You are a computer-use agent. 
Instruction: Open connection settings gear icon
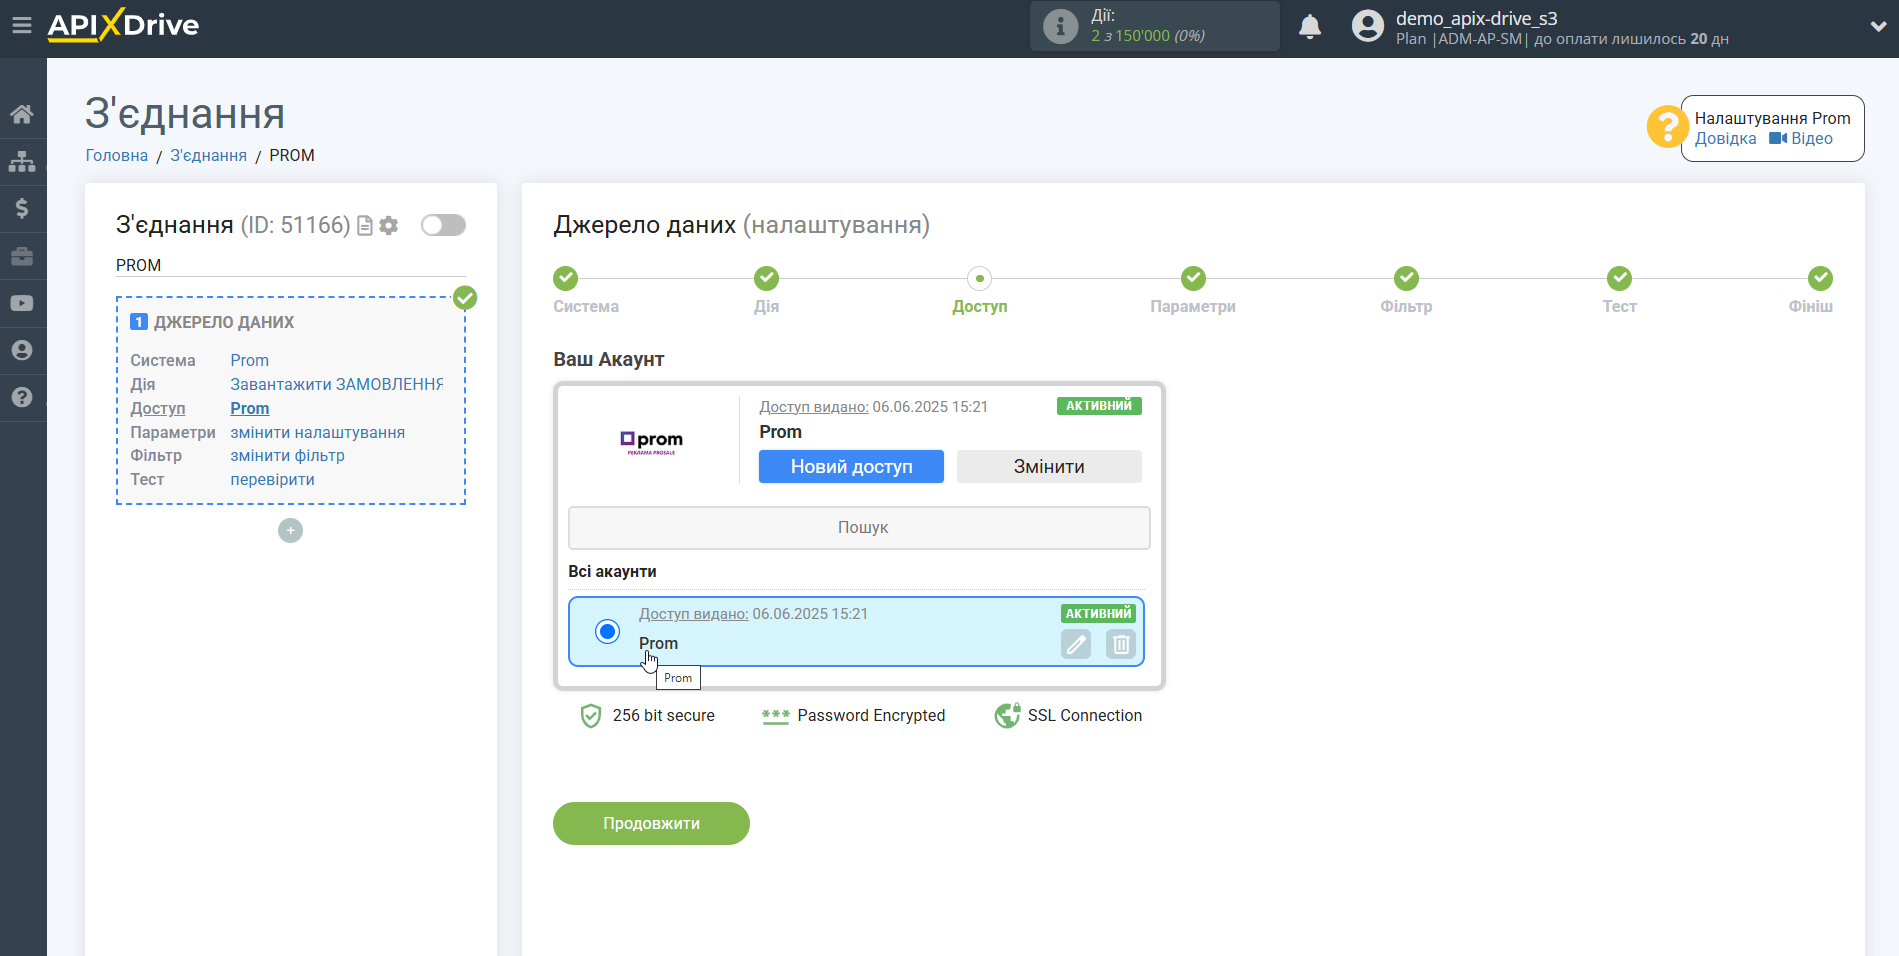(x=389, y=226)
